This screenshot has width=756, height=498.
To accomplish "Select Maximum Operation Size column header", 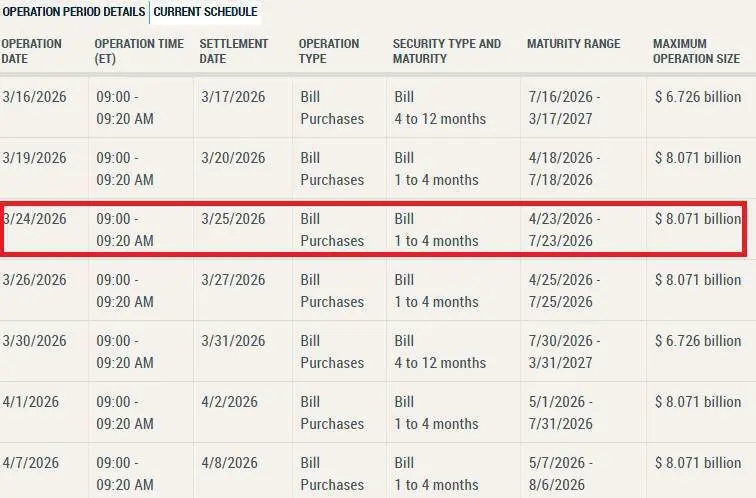I will click(696, 51).
